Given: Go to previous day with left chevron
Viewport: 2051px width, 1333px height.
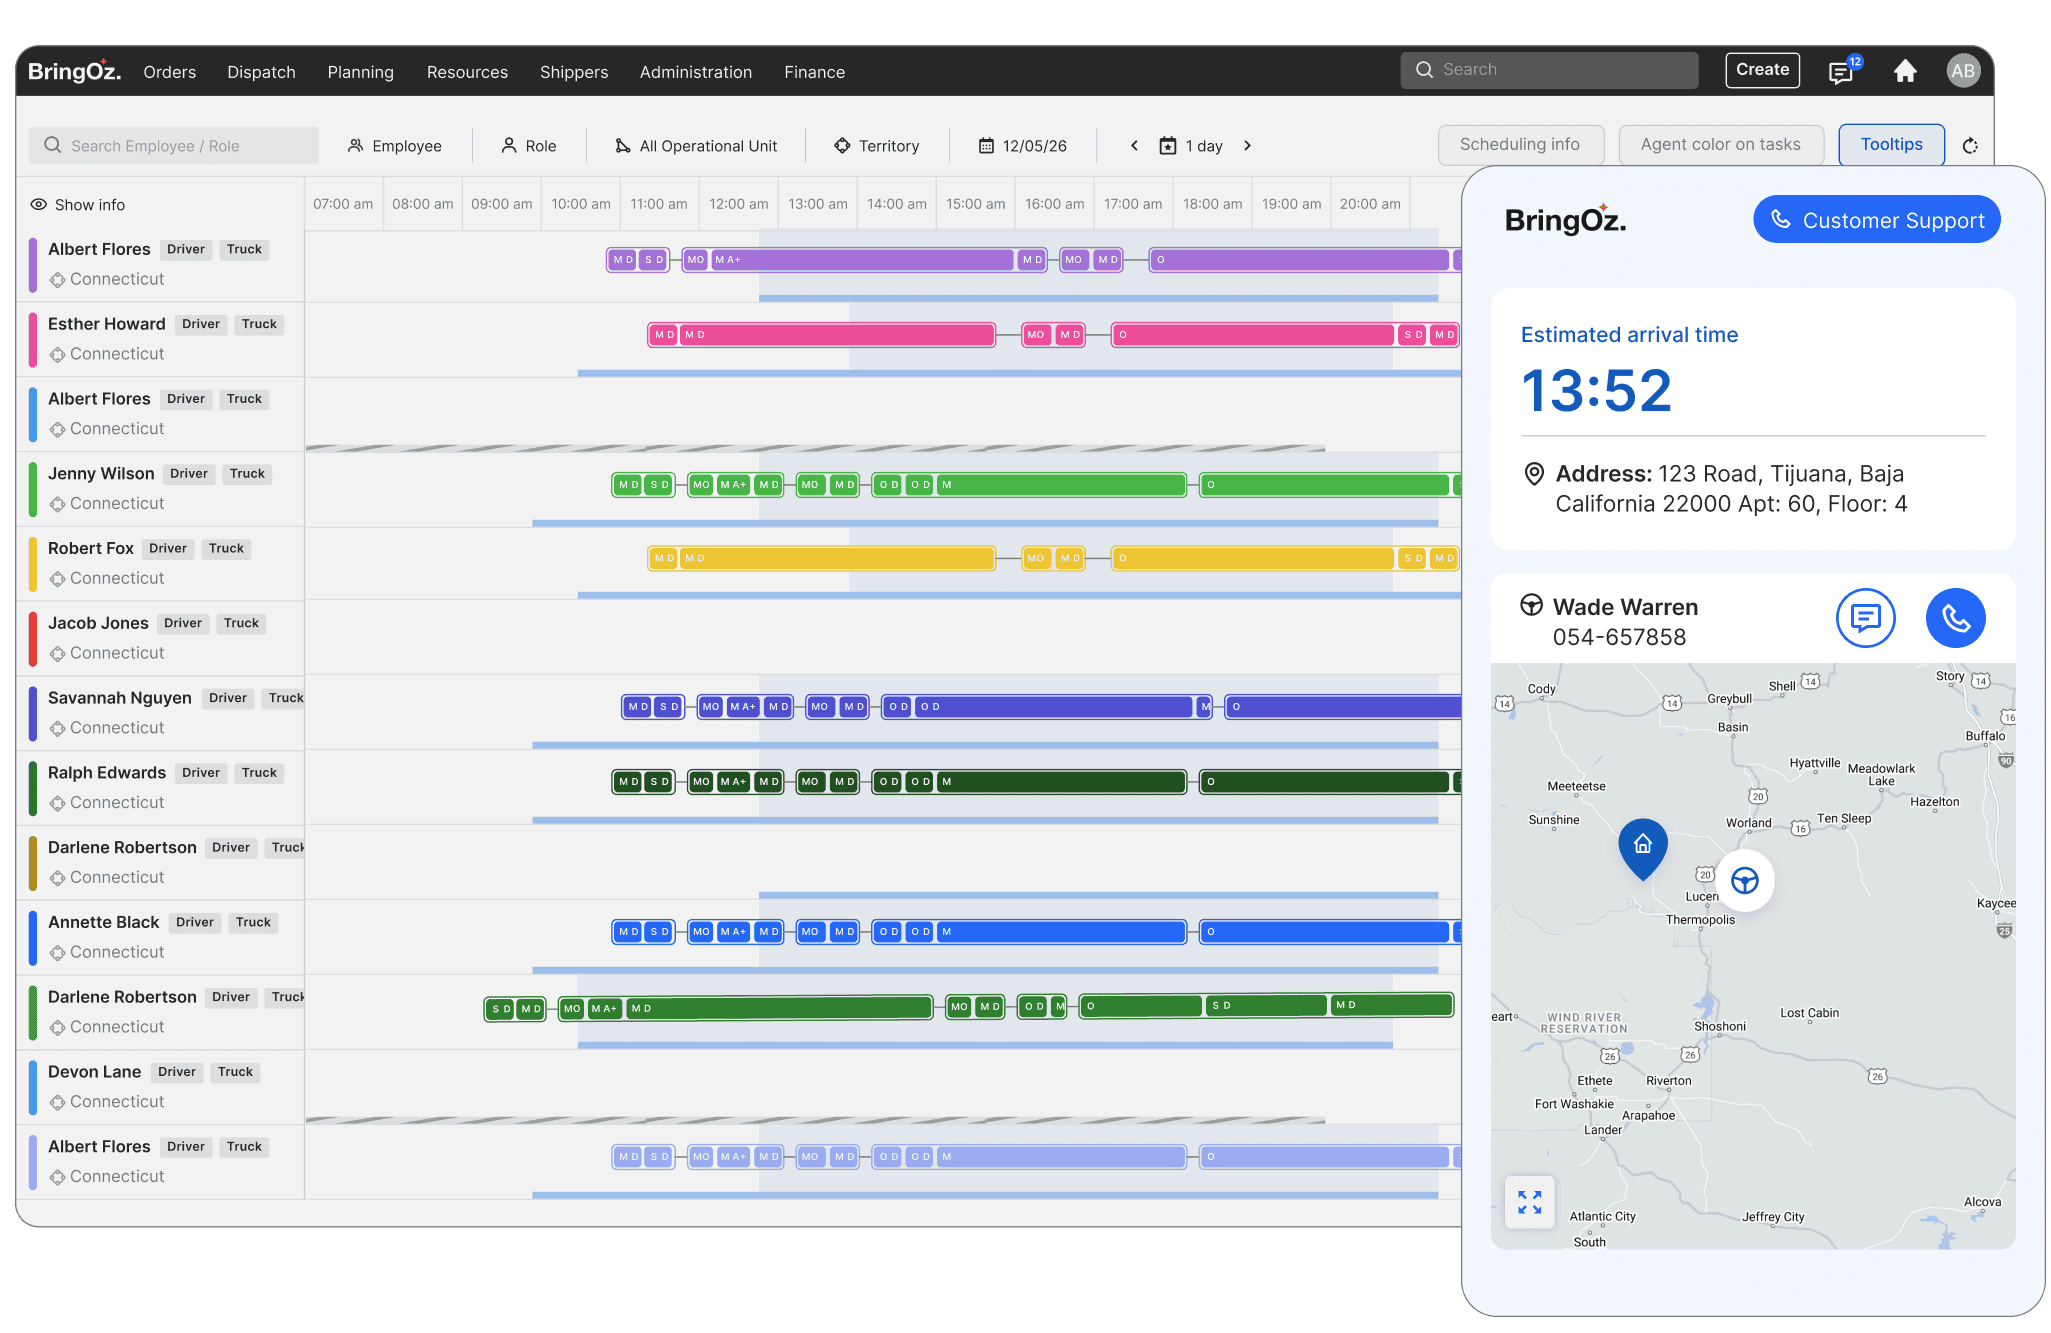Looking at the screenshot, I should coord(1134,146).
